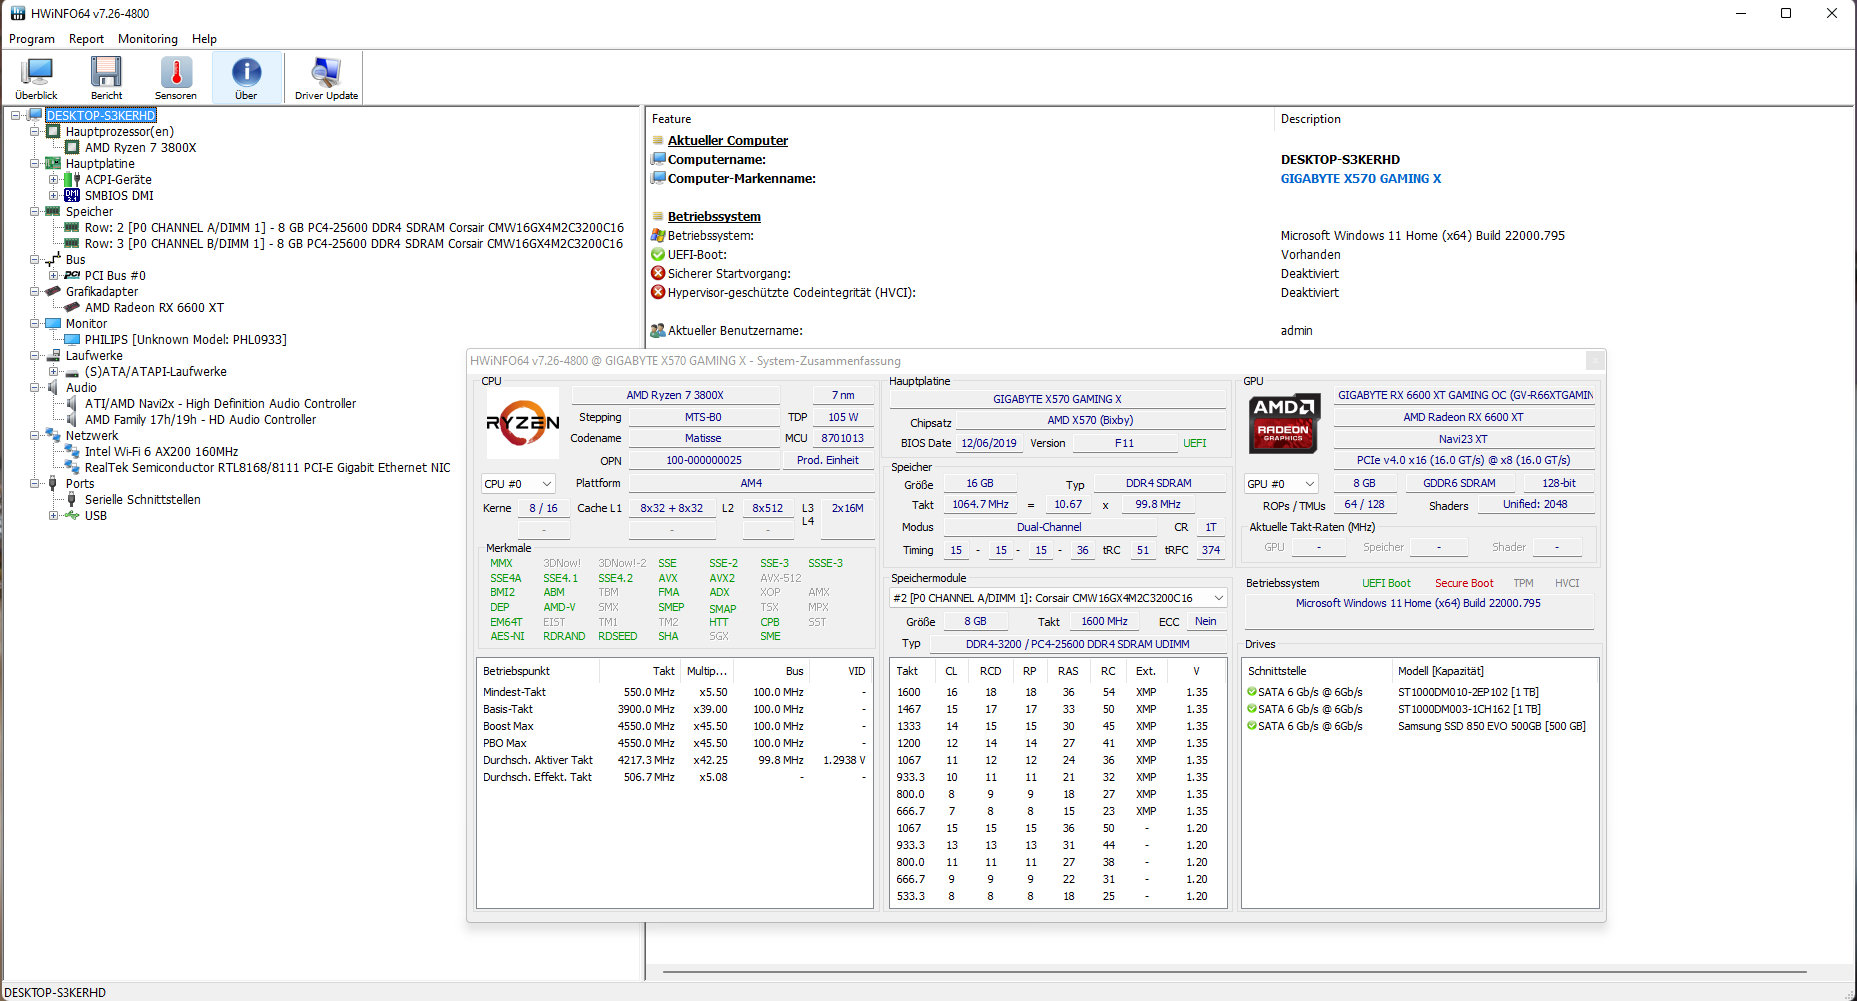Generate a report via the Bericht icon

click(x=105, y=76)
